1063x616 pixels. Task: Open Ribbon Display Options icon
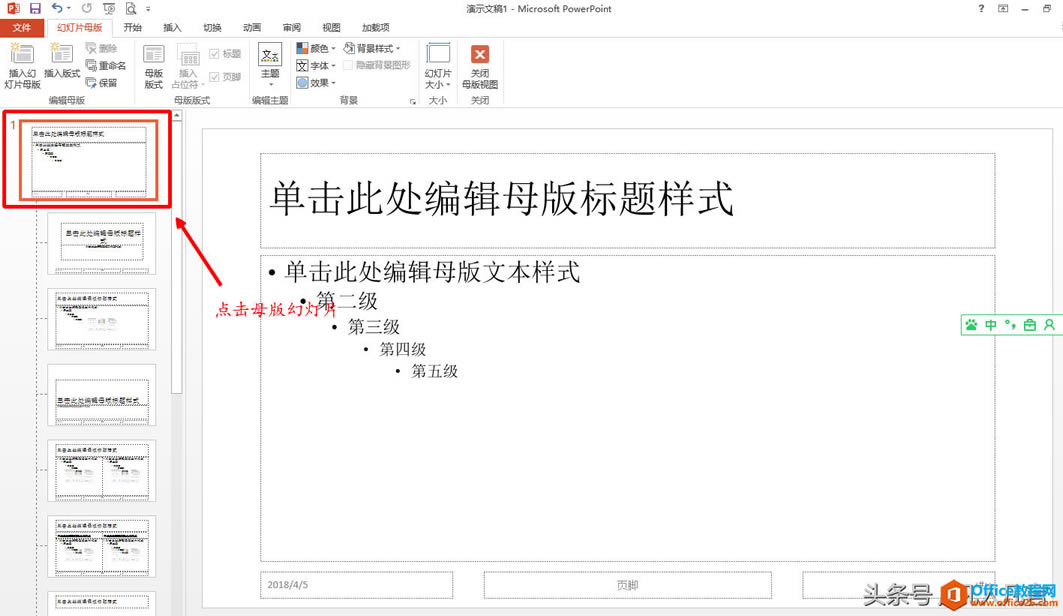pos(1003,9)
